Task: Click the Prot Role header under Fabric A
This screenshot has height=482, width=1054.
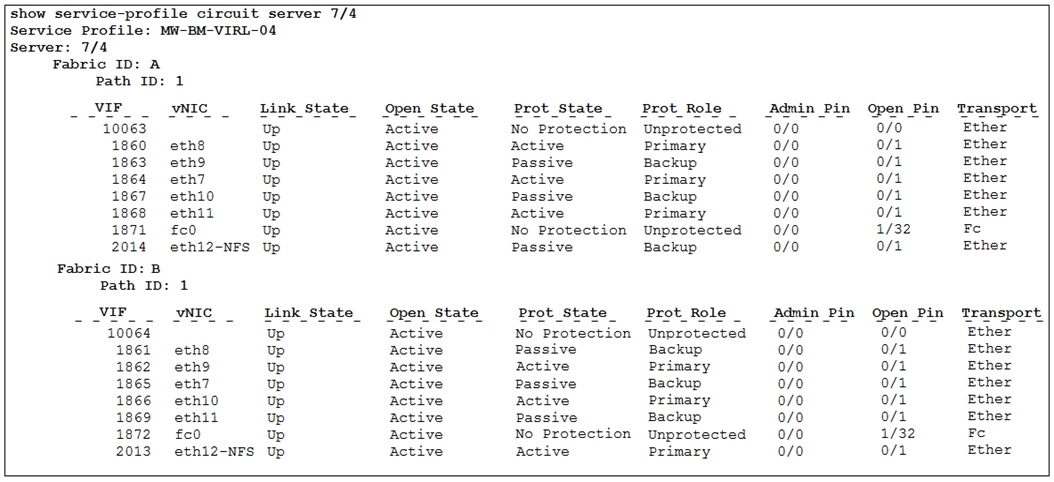Action: (682, 108)
